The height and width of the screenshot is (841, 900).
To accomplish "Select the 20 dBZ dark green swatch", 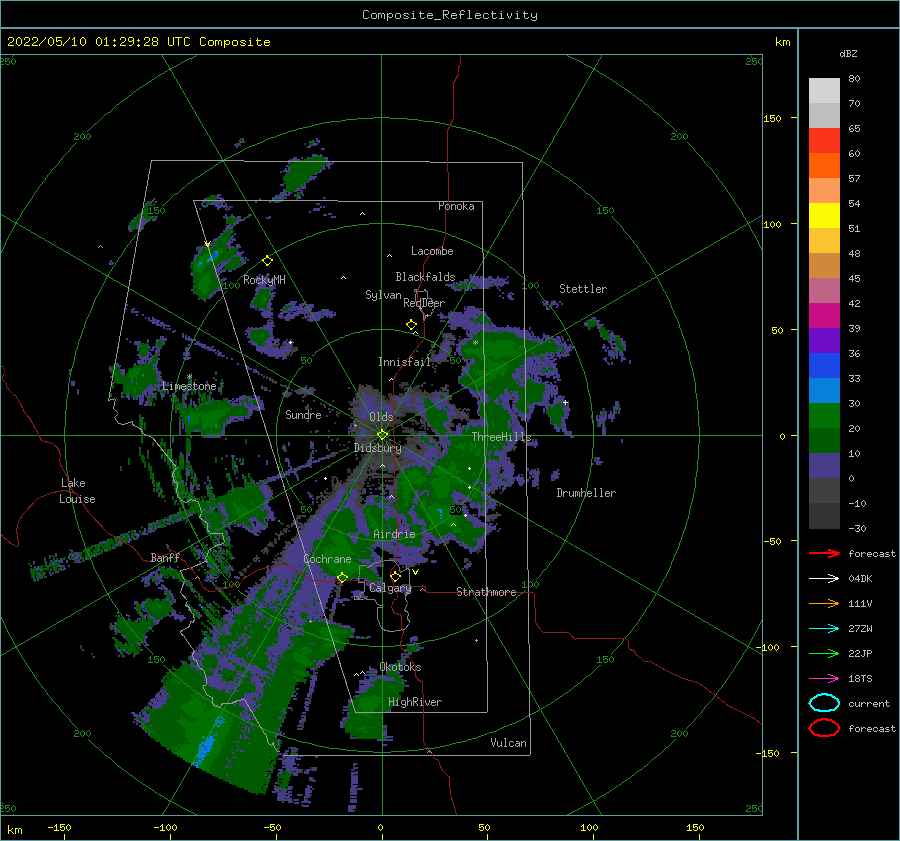I will coord(824,440).
